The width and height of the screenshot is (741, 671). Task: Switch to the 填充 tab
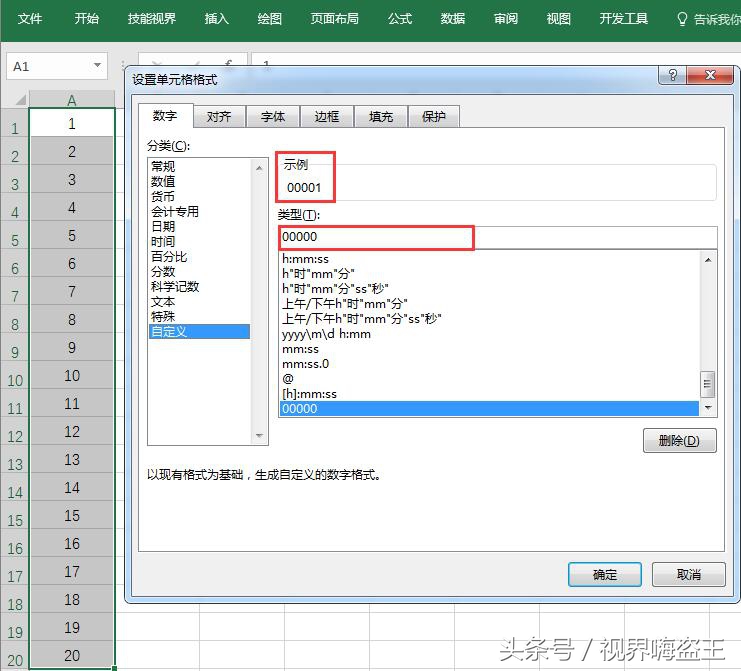click(x=381, y=117)
